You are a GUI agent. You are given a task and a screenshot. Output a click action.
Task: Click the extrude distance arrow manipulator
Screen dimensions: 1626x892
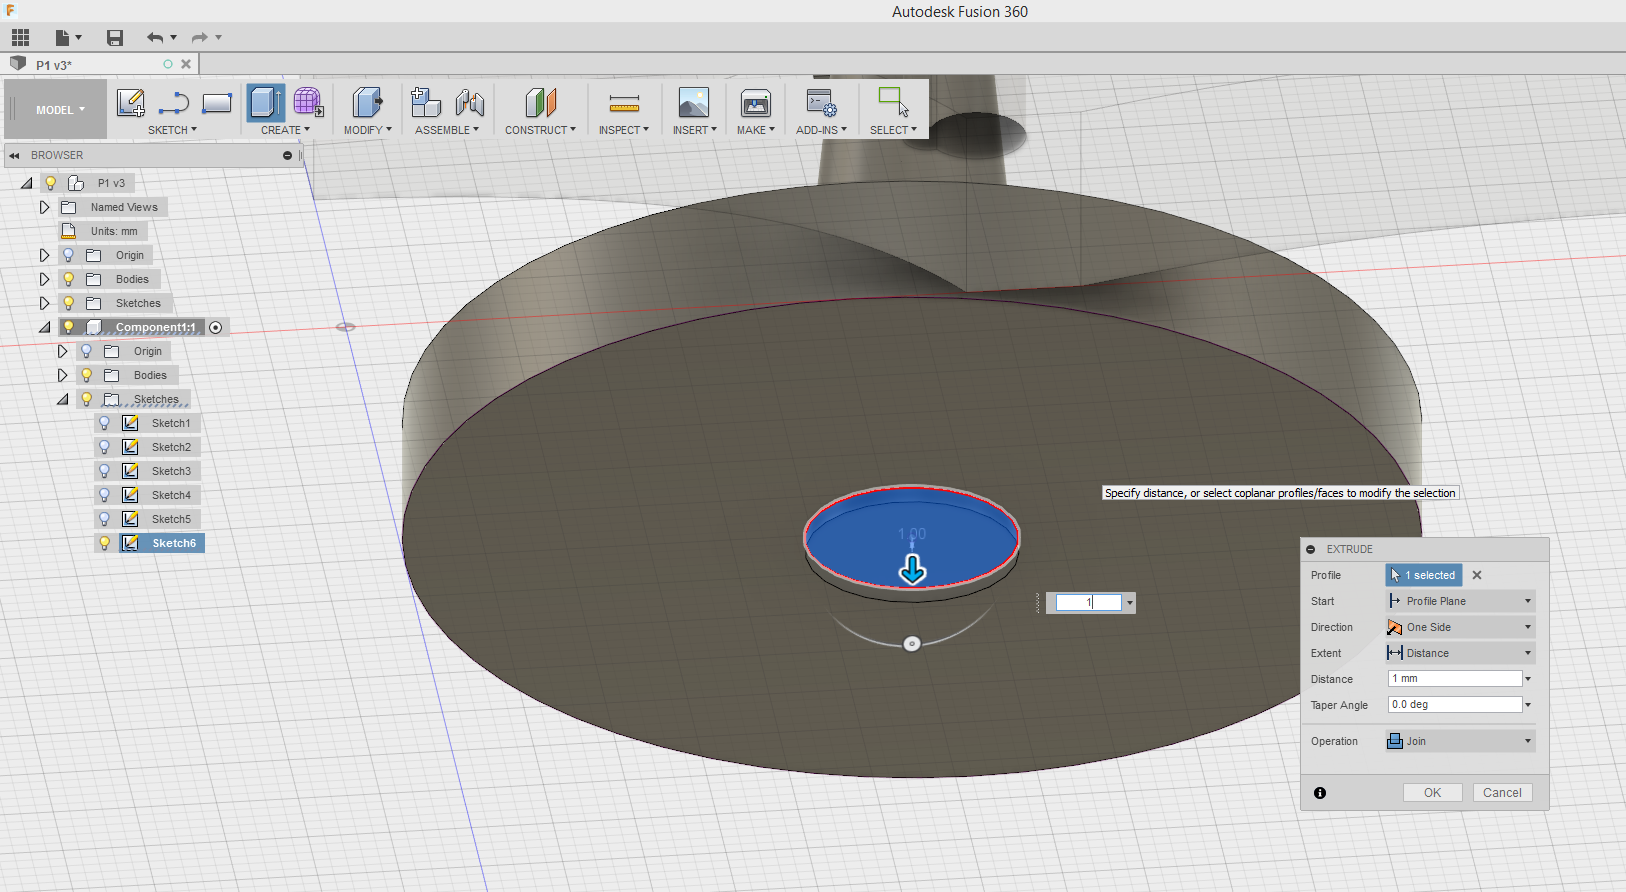pos(912,570)
